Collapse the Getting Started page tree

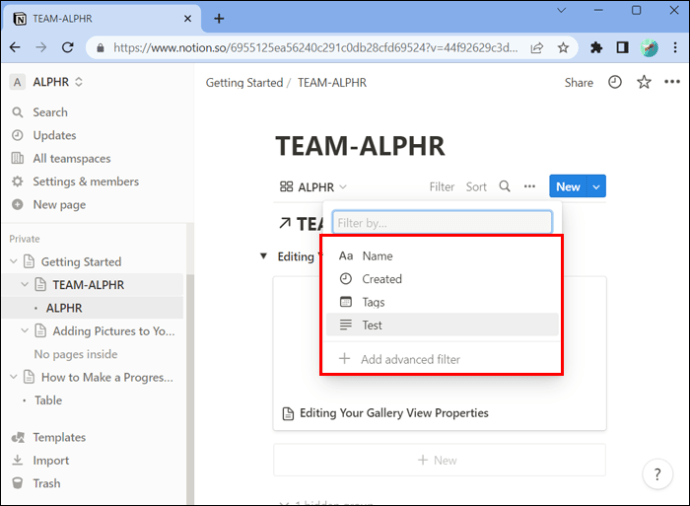pos(14,262)
